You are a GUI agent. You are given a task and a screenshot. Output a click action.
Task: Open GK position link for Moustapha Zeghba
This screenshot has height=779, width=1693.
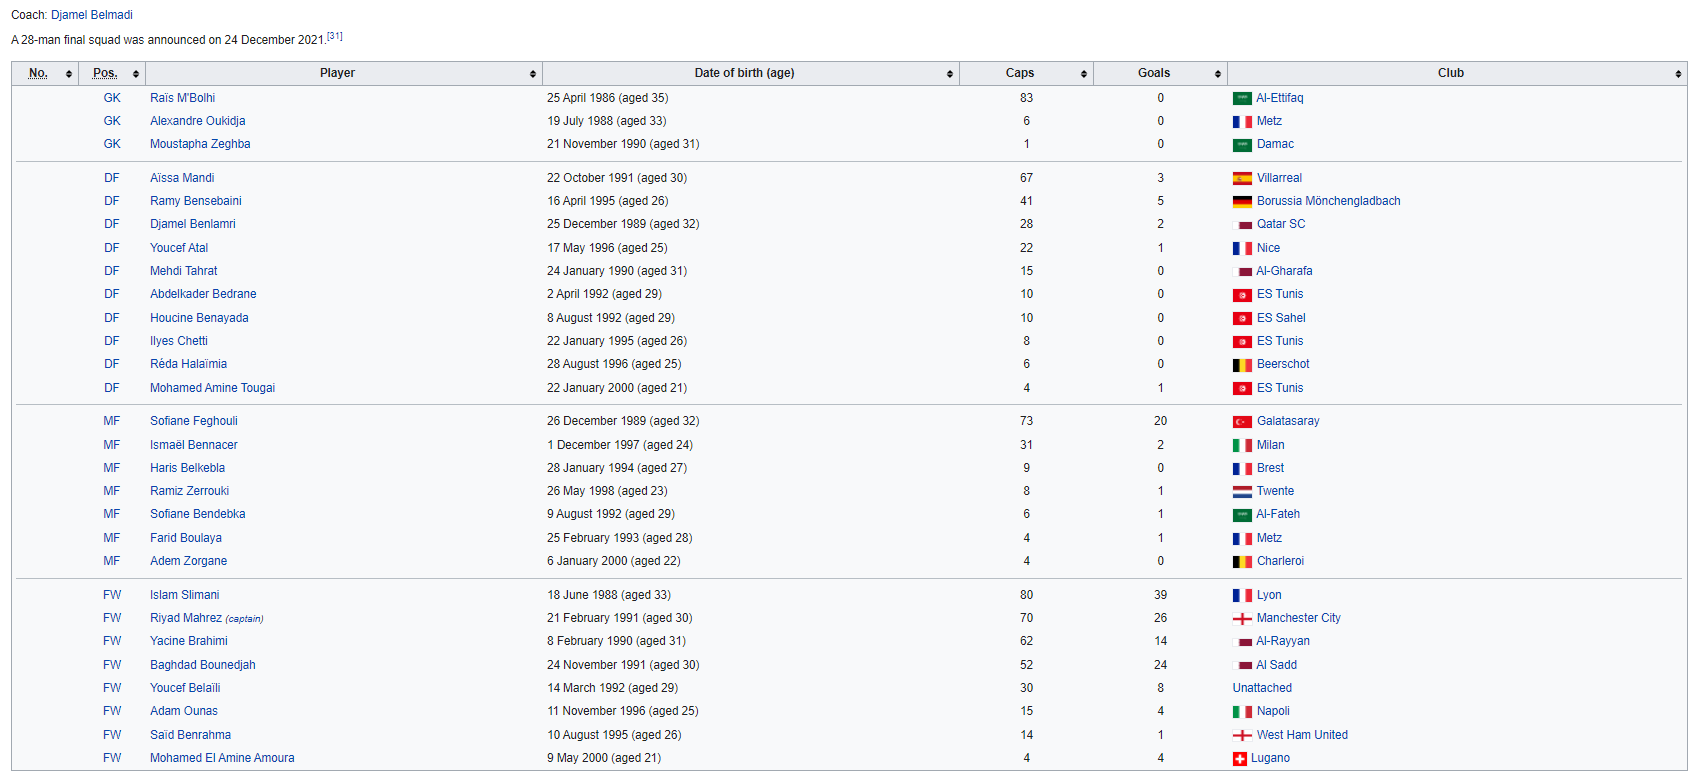point(112,144)
